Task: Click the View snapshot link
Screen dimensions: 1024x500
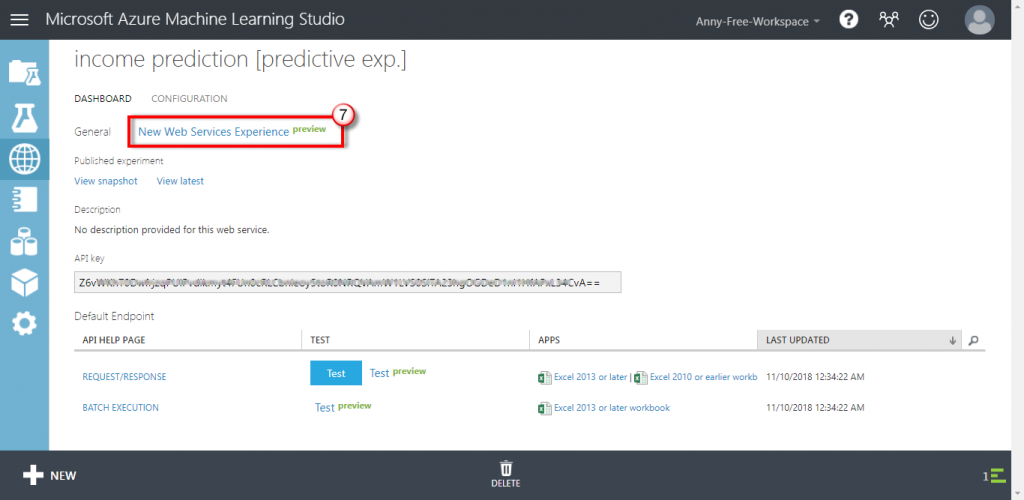Action: click(x=106, y=181)
